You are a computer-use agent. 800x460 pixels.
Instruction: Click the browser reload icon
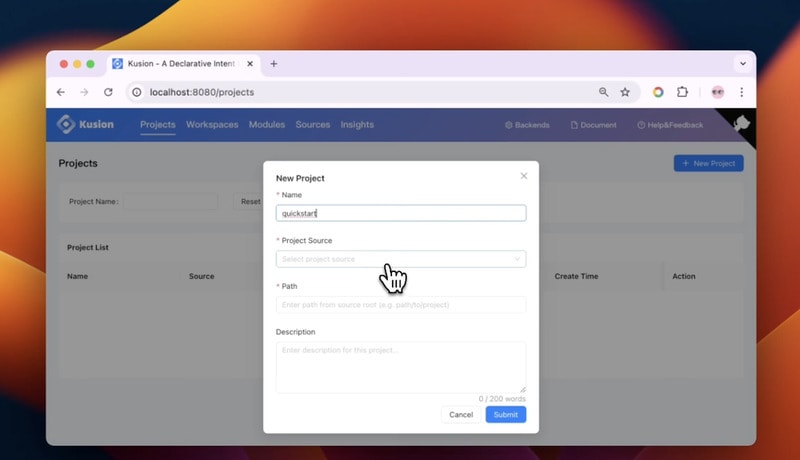(108, 92)
